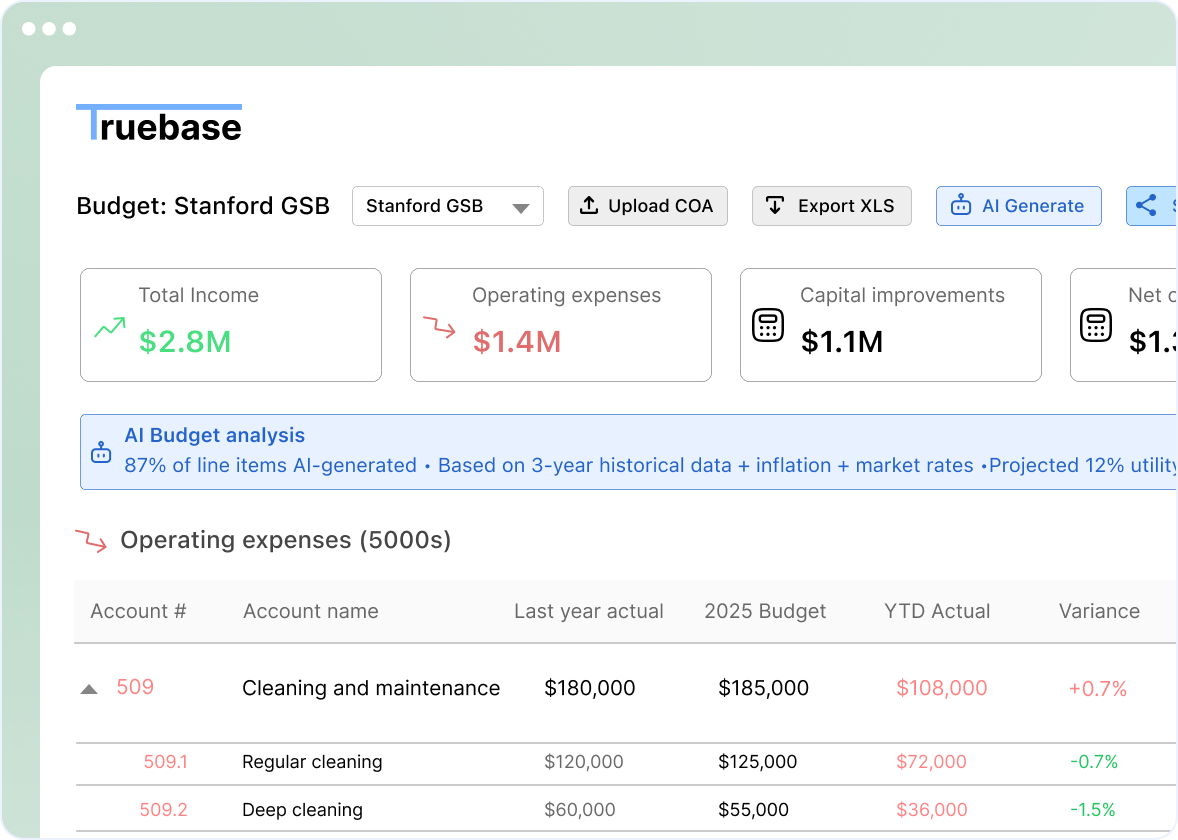Click the Truebase logo

coord(159,123)
